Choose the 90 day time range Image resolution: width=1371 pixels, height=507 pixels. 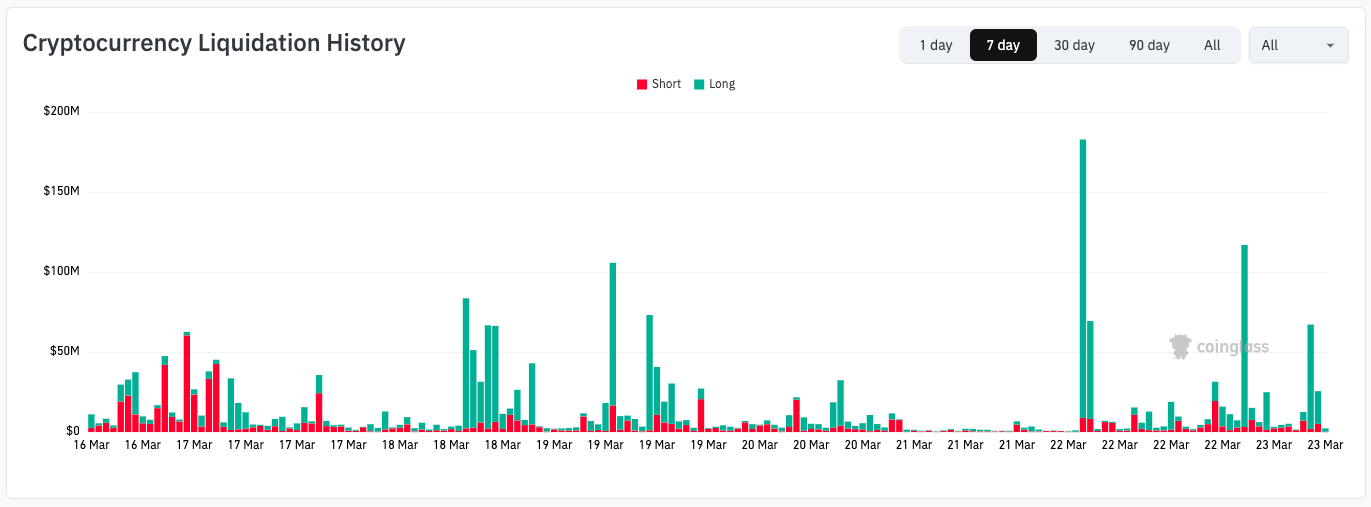[x=1149, y=45]
